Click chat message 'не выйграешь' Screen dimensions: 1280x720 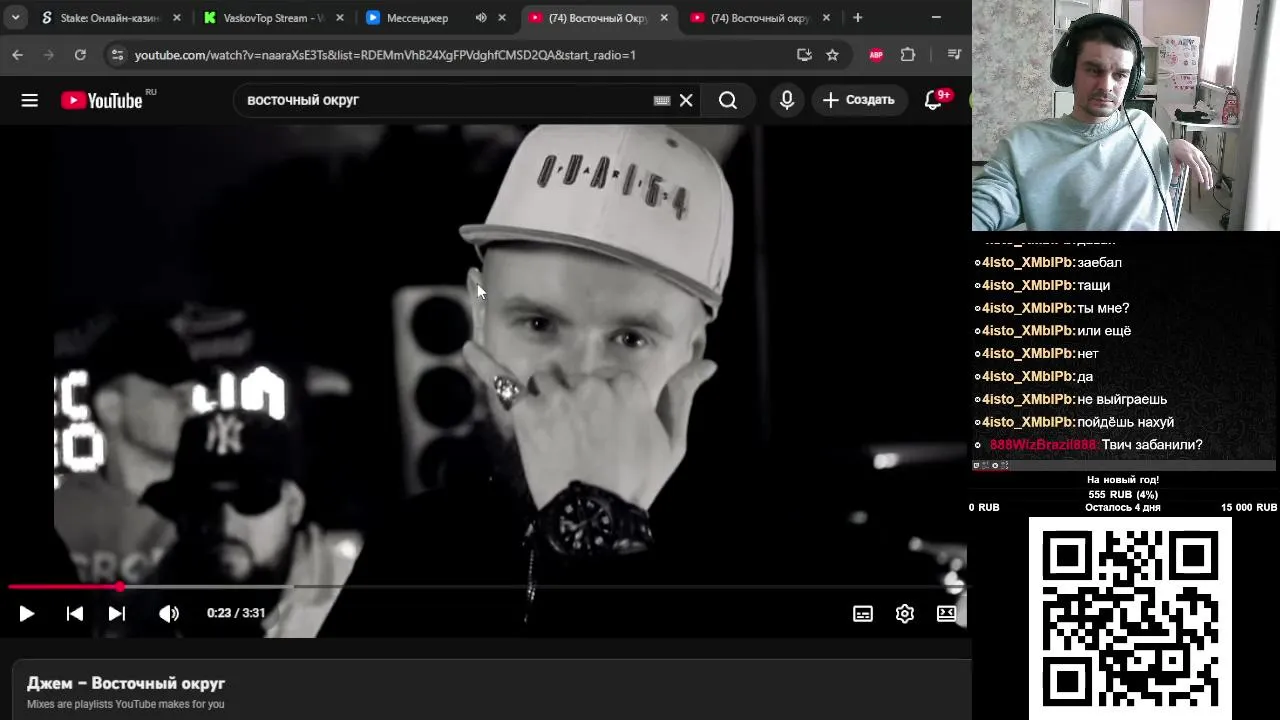(1122, 399)
